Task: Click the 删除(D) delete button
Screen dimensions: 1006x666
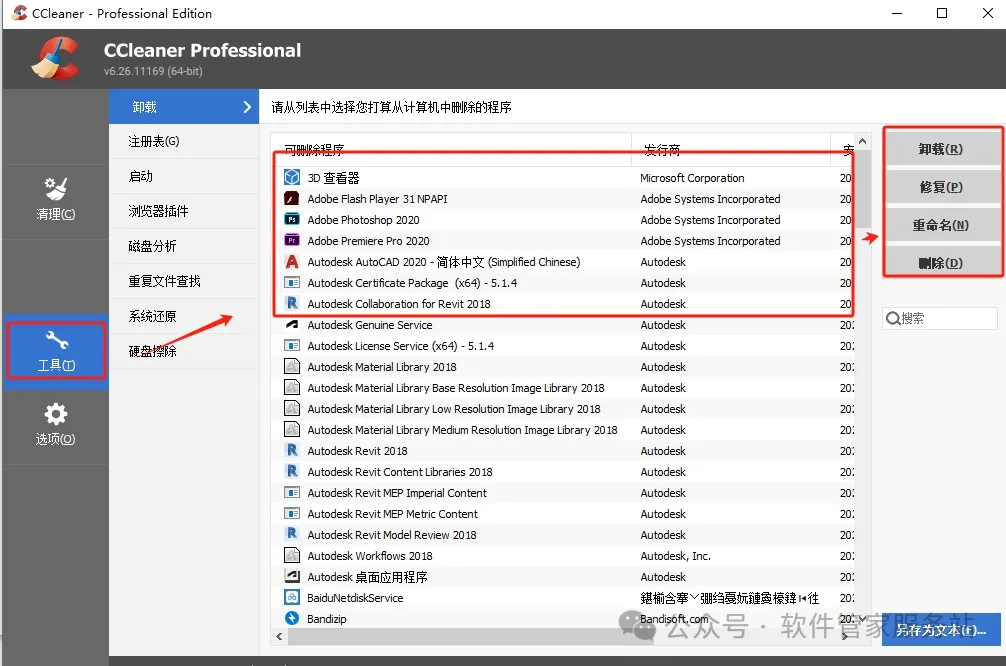Action: point(941,262)
